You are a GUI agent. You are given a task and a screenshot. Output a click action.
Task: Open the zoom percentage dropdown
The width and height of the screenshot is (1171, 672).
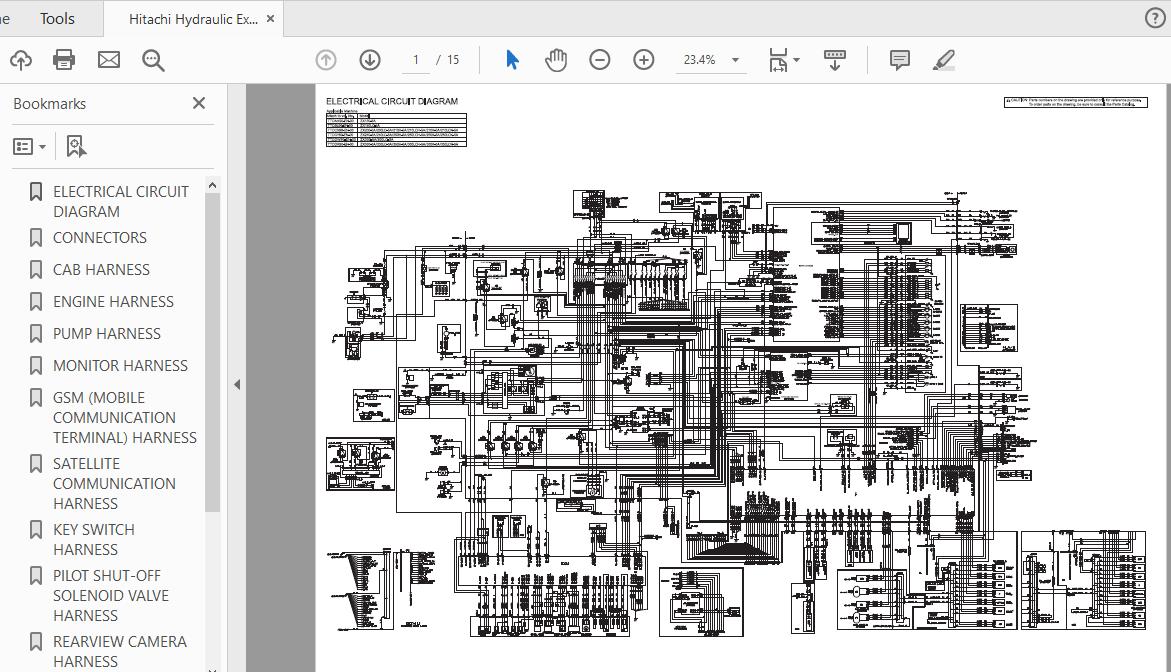click(x=735, y=59)
